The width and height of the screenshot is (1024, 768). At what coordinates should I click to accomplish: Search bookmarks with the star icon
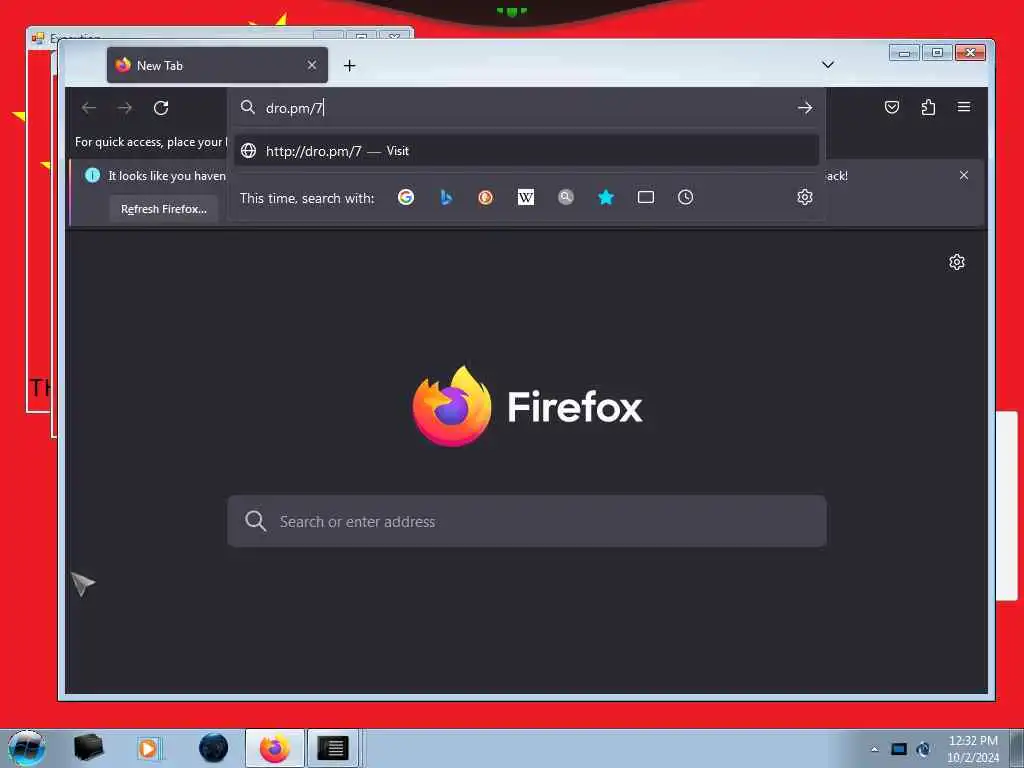606,197
